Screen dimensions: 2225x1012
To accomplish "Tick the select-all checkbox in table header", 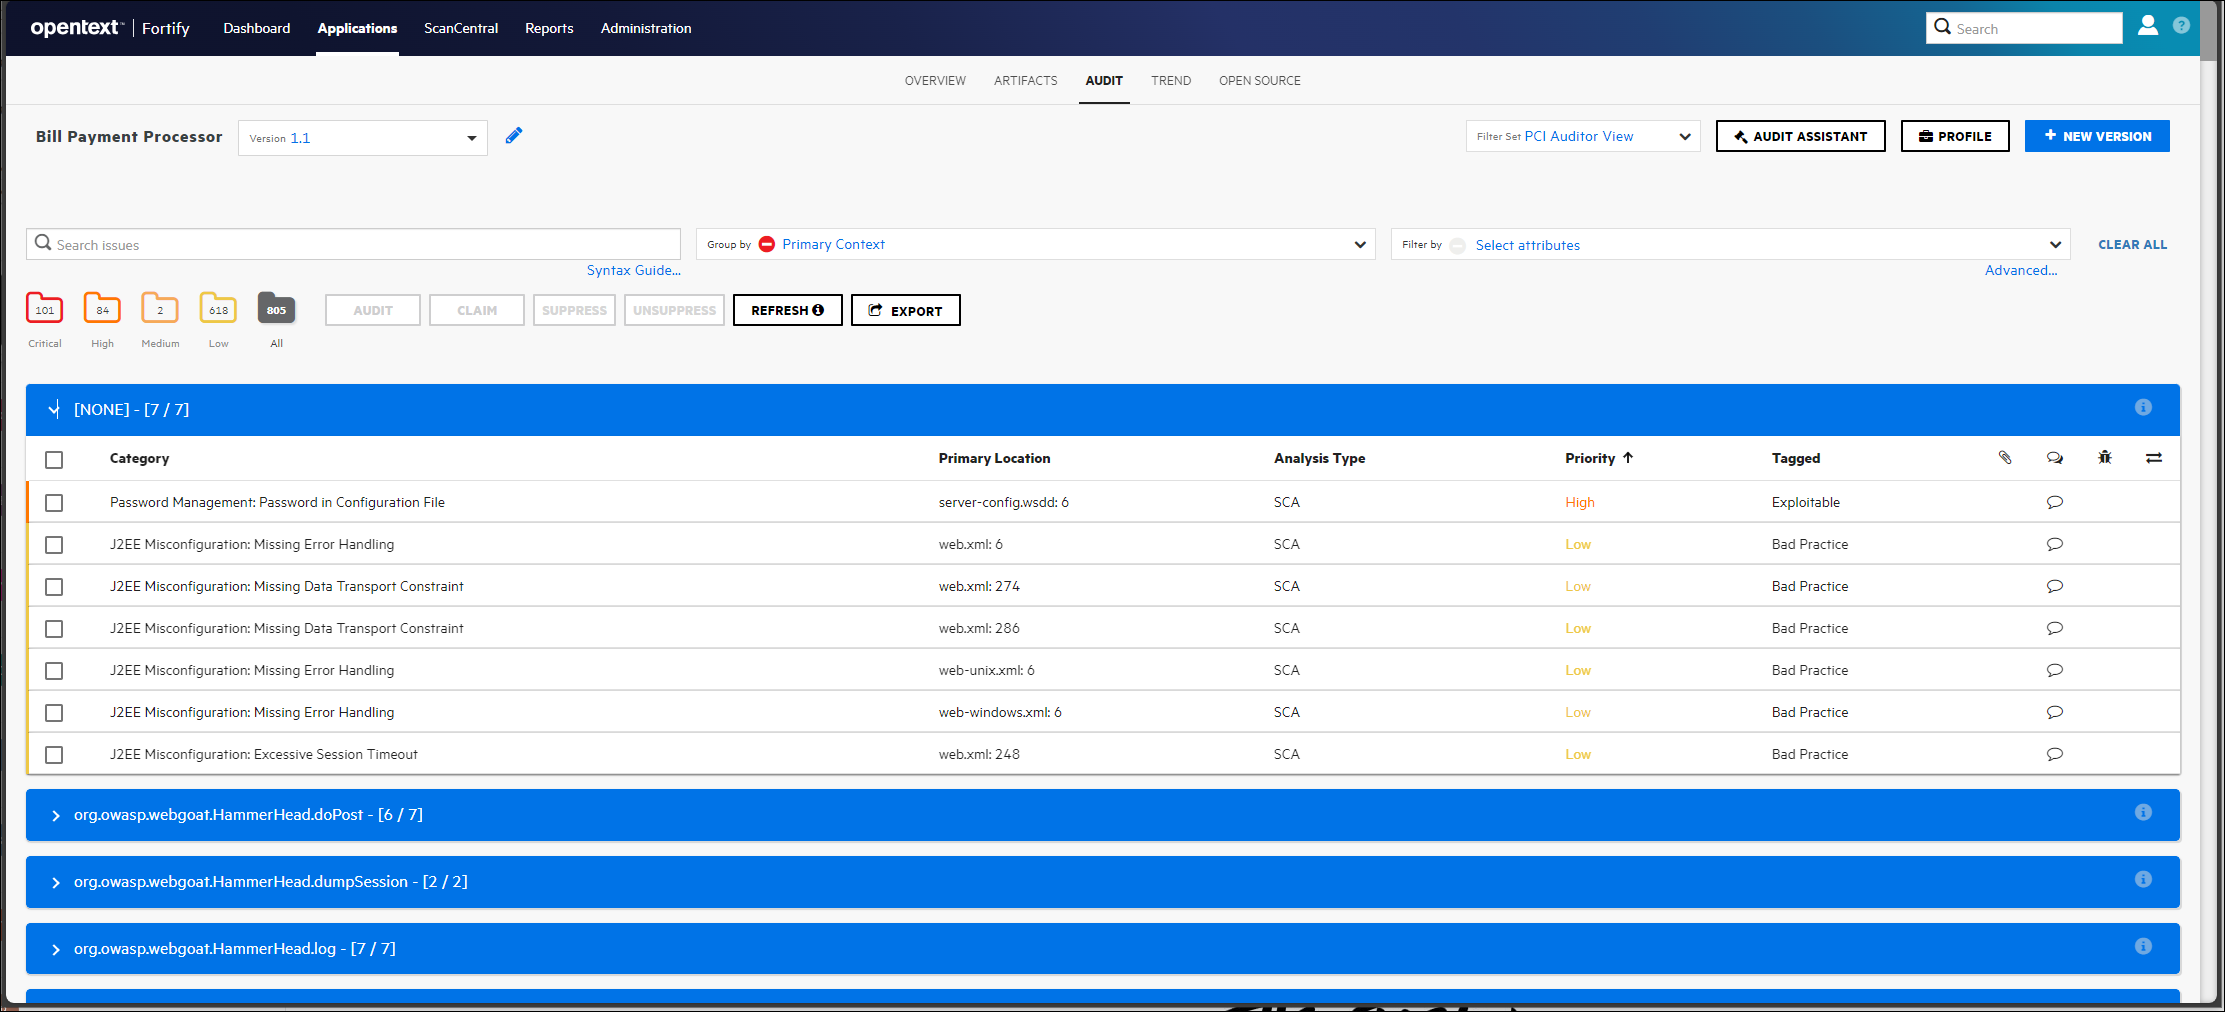I will (54, 460).
